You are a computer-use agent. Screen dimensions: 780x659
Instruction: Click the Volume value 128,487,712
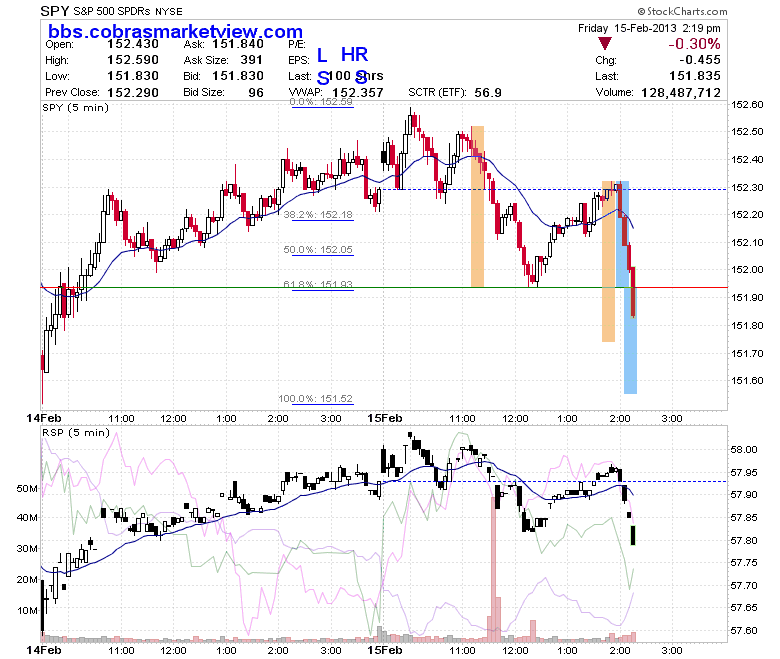point(681,93)
